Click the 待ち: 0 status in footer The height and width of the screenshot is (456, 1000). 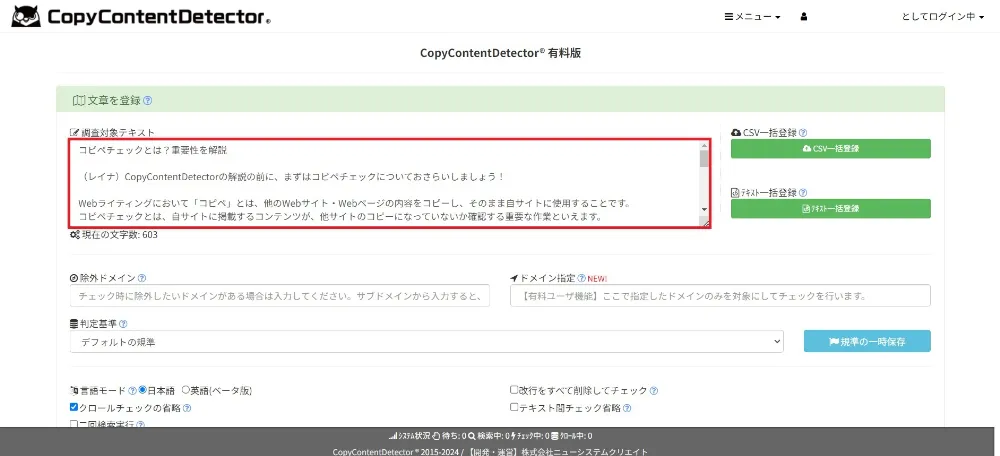tap(449, 436)
